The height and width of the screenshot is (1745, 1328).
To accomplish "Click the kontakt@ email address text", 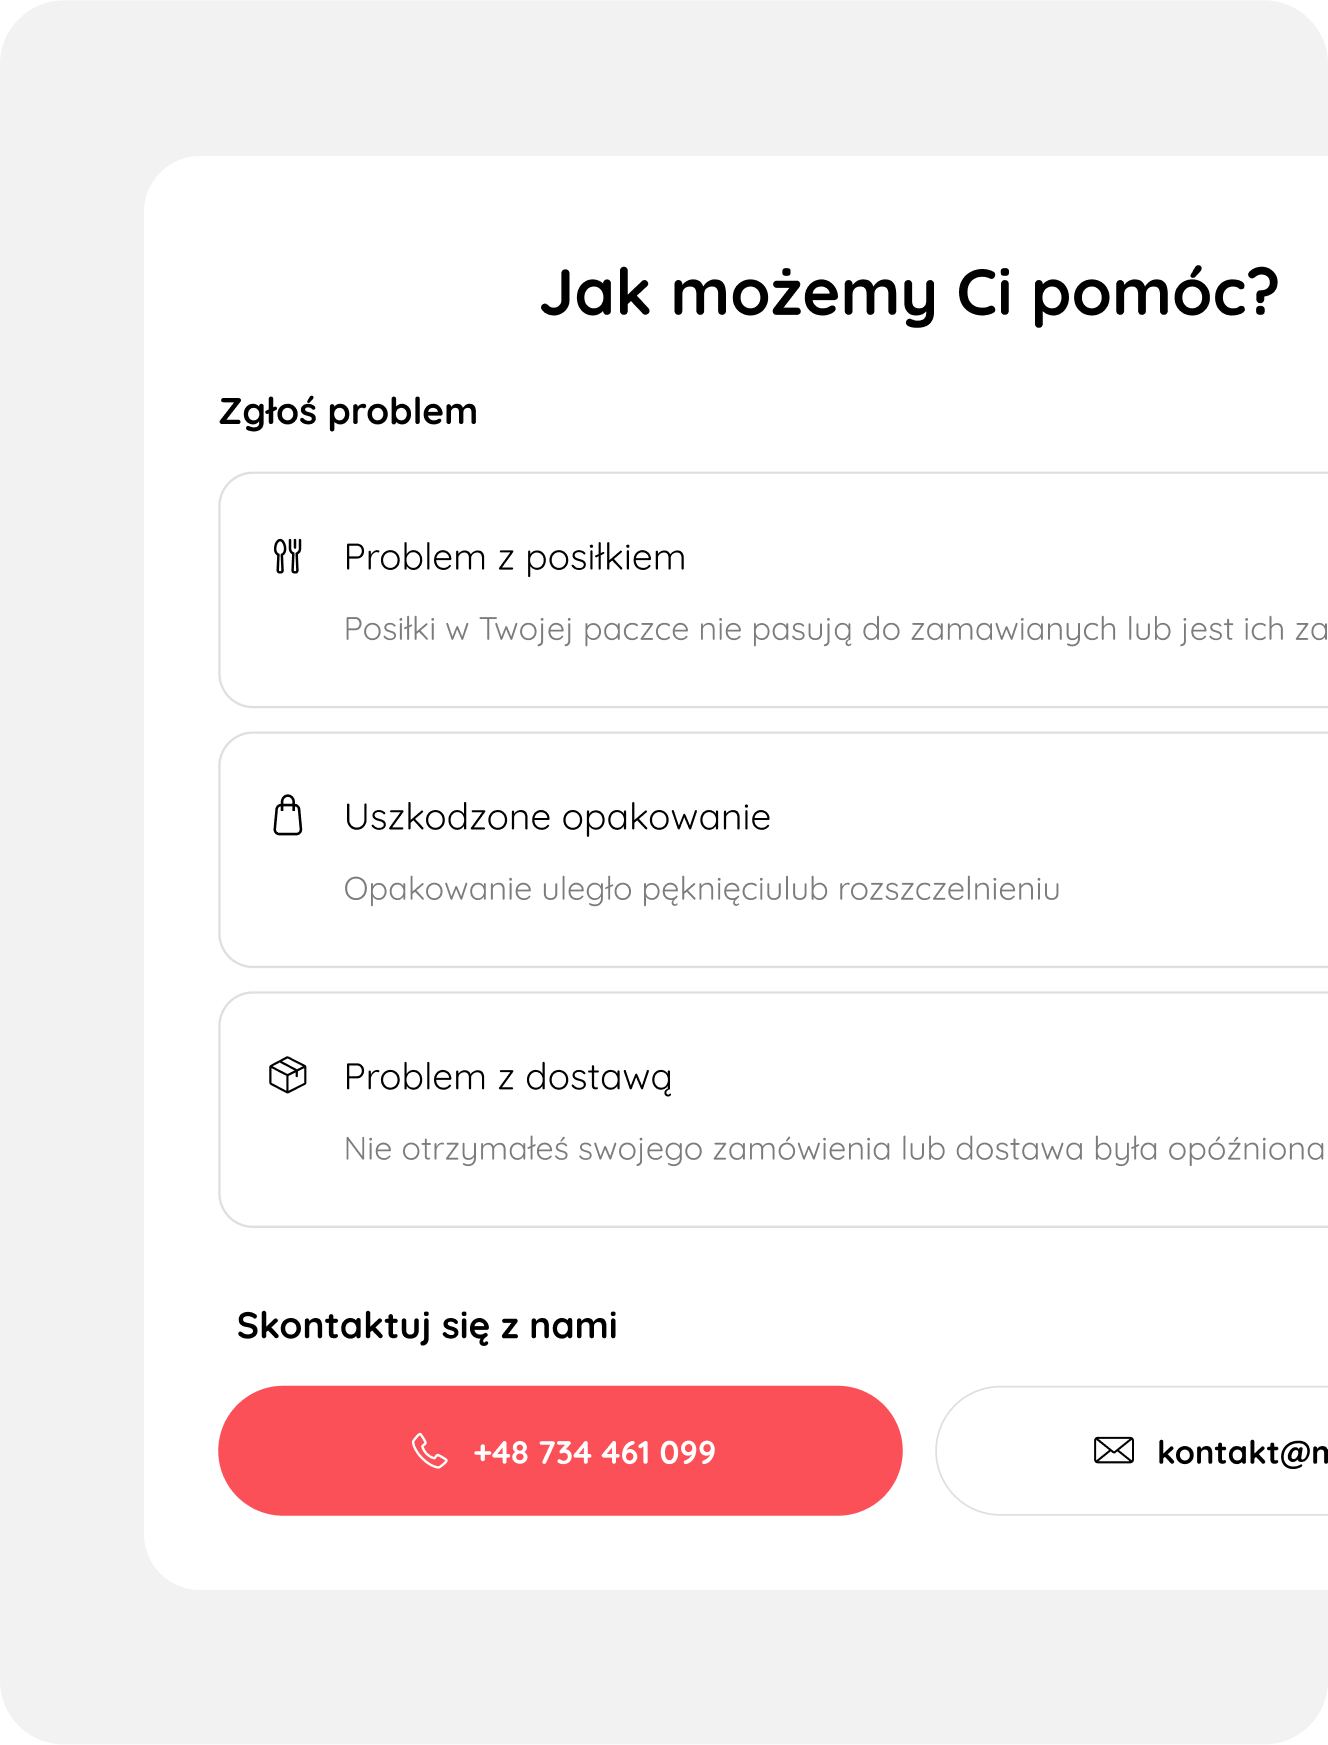I will 1242,1452.
